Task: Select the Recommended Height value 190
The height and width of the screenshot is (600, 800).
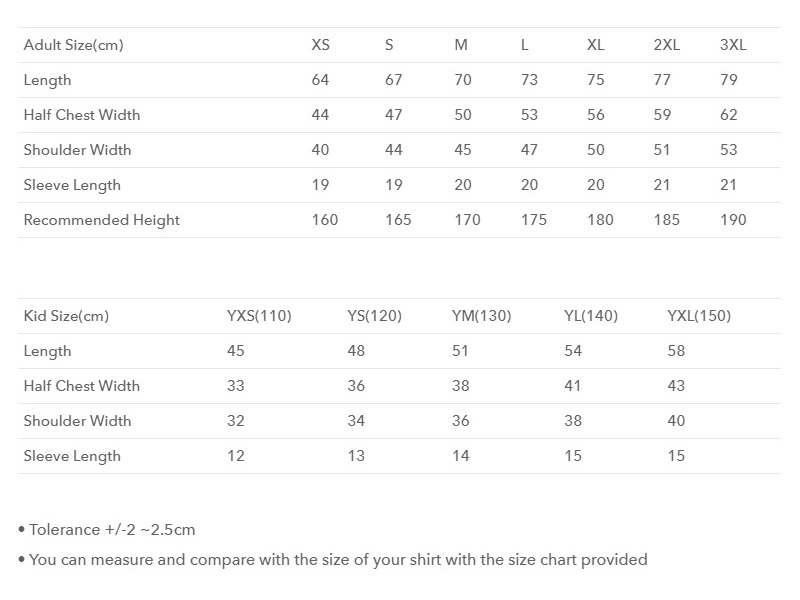Action: point(733,220)
